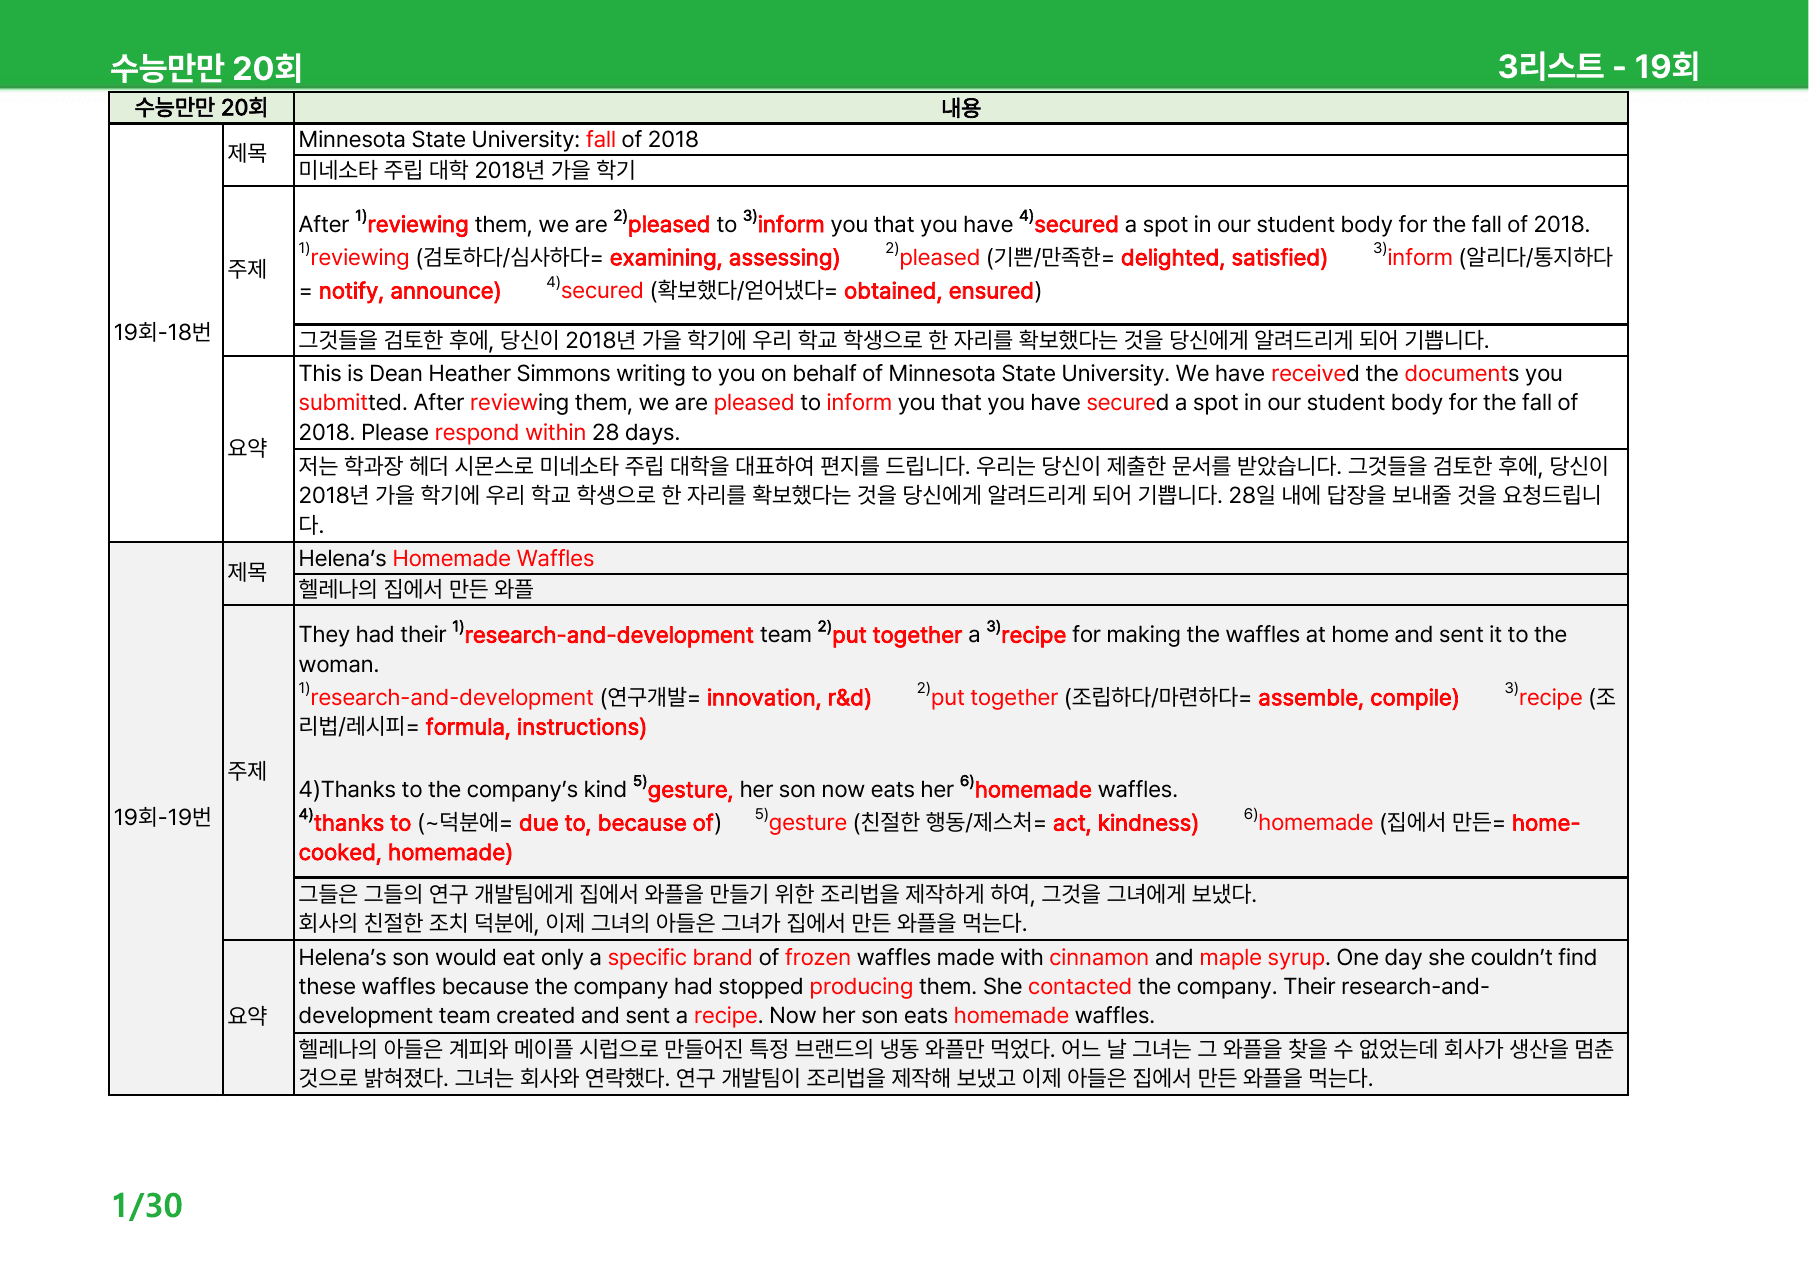
Task: Select the 수능만만 20회 table header cell
Action: 201,108
